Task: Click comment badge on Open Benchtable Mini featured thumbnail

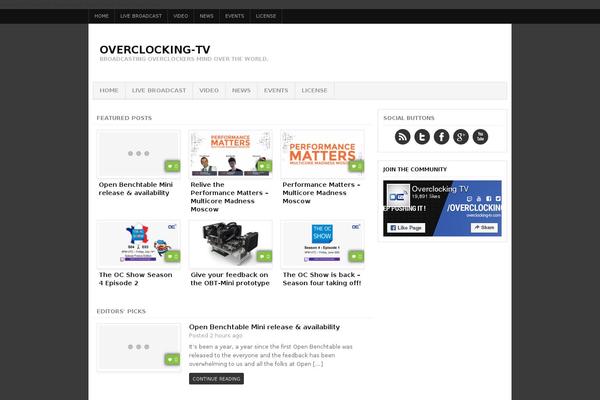Action: 172,166
